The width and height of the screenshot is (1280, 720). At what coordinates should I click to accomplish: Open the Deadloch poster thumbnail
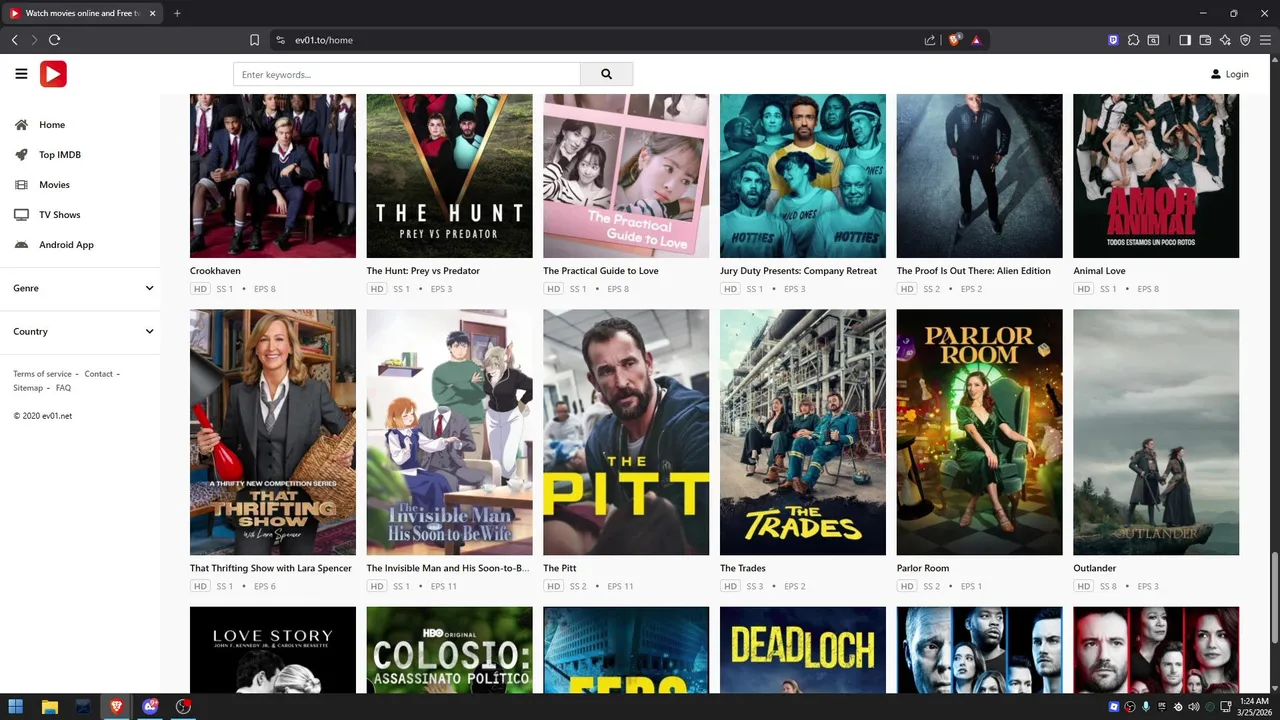click(803, 650)
